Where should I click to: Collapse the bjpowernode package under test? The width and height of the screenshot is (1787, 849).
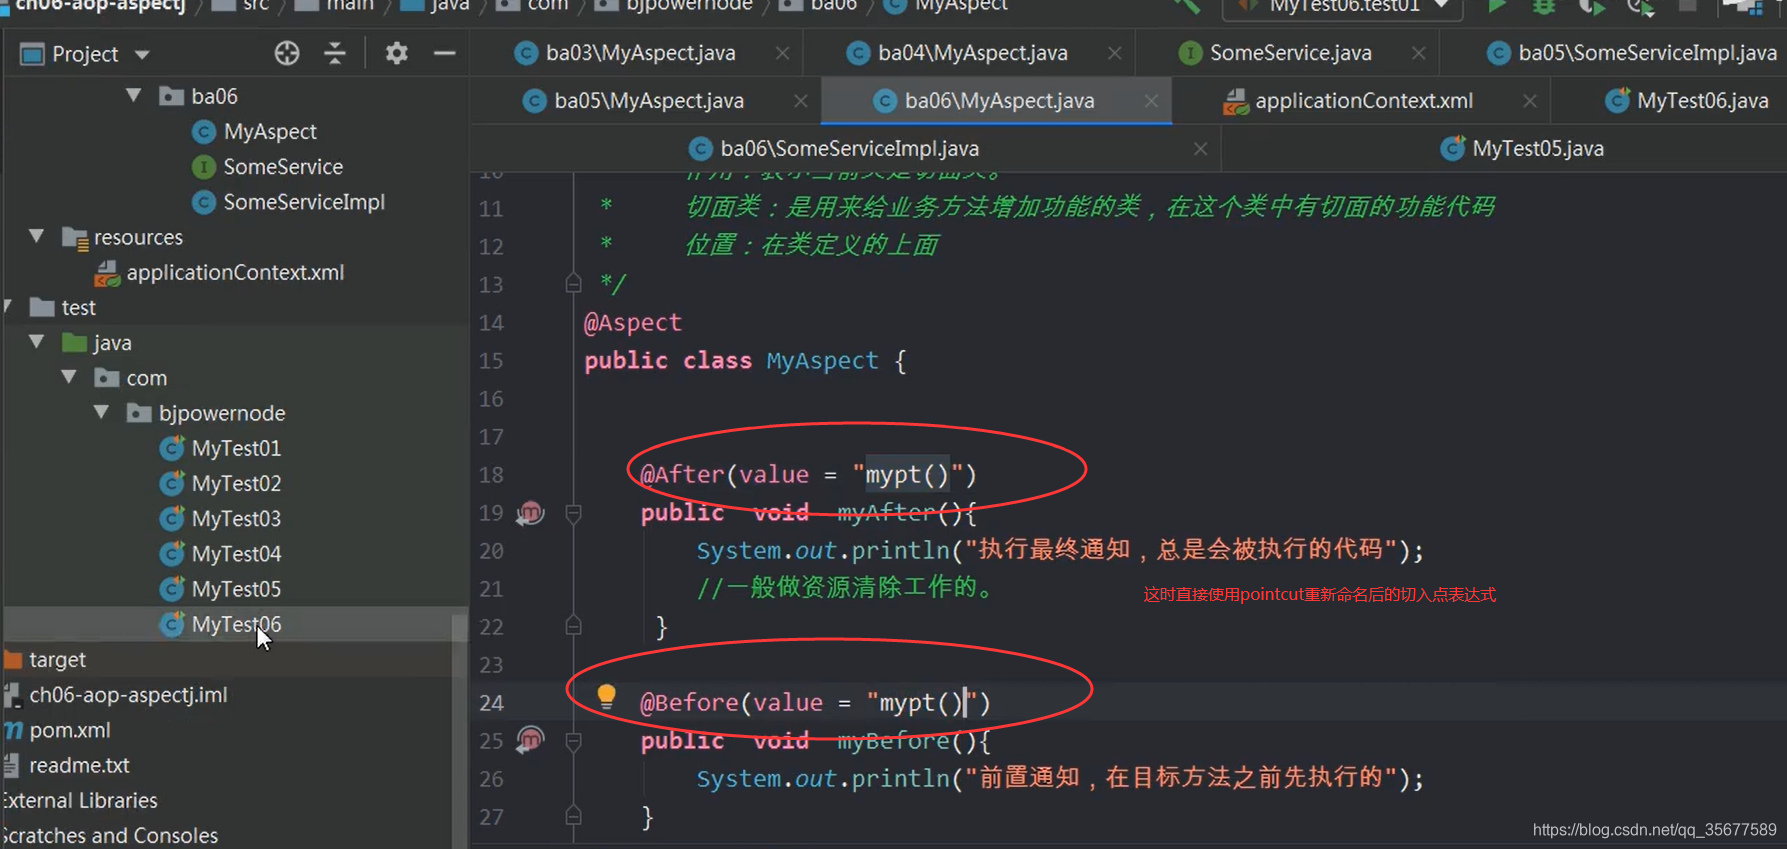pyautogui.click(x=101, y=412)
